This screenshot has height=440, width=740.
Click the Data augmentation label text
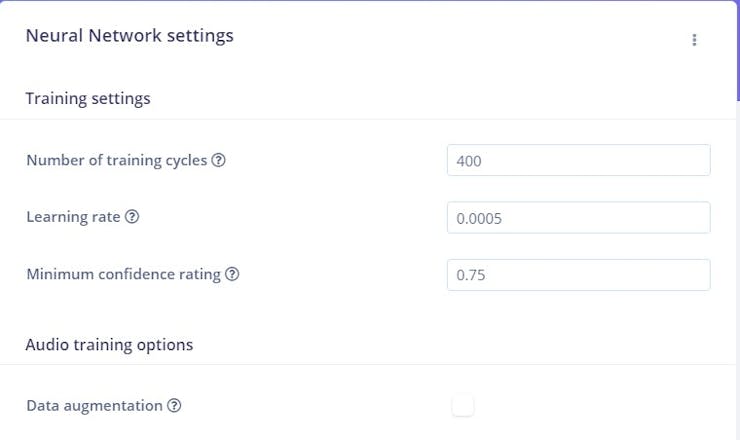[x=94, y=406]
